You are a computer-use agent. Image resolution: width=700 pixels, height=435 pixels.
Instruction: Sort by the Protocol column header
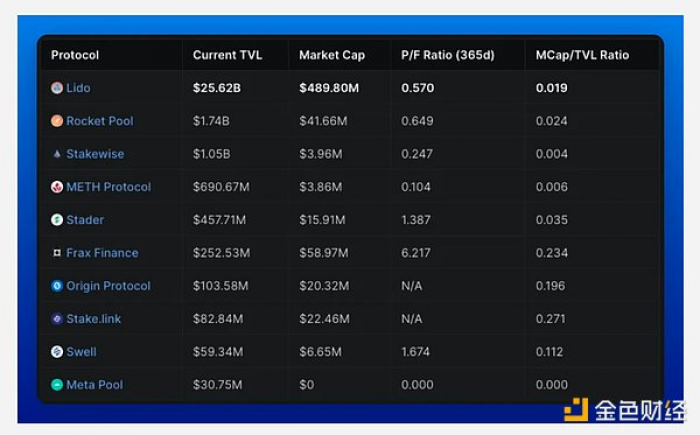(x=75, y=55)
